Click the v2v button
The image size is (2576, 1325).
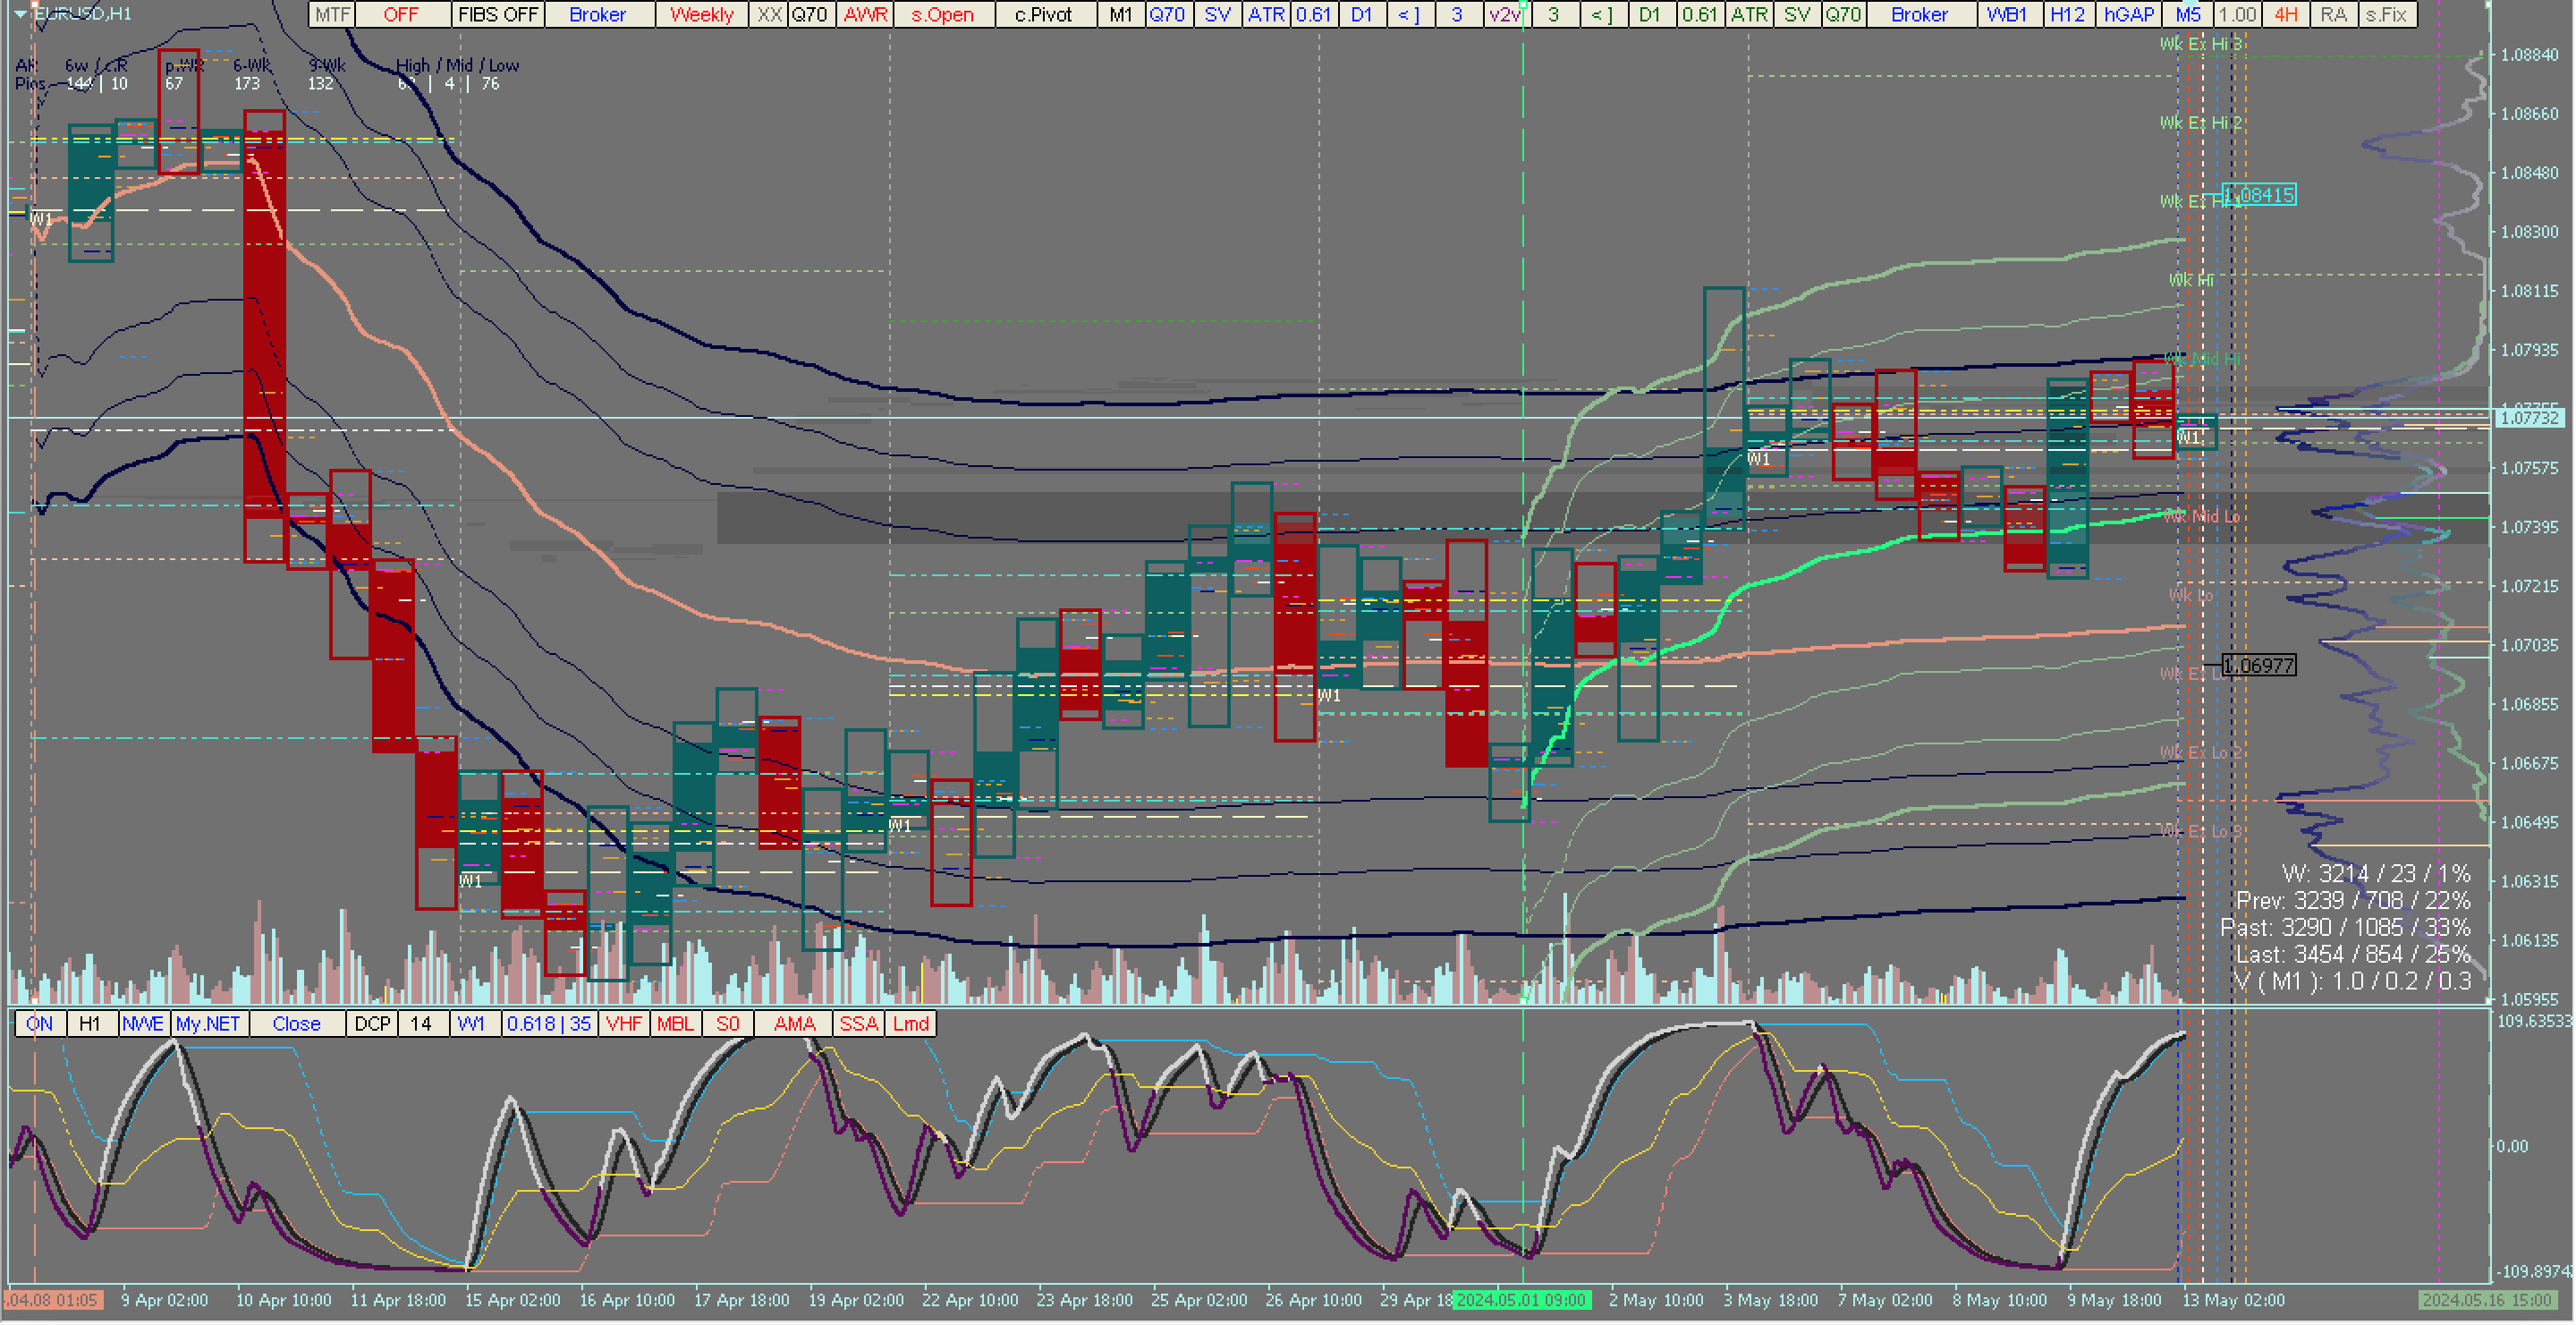(1504, 14)
